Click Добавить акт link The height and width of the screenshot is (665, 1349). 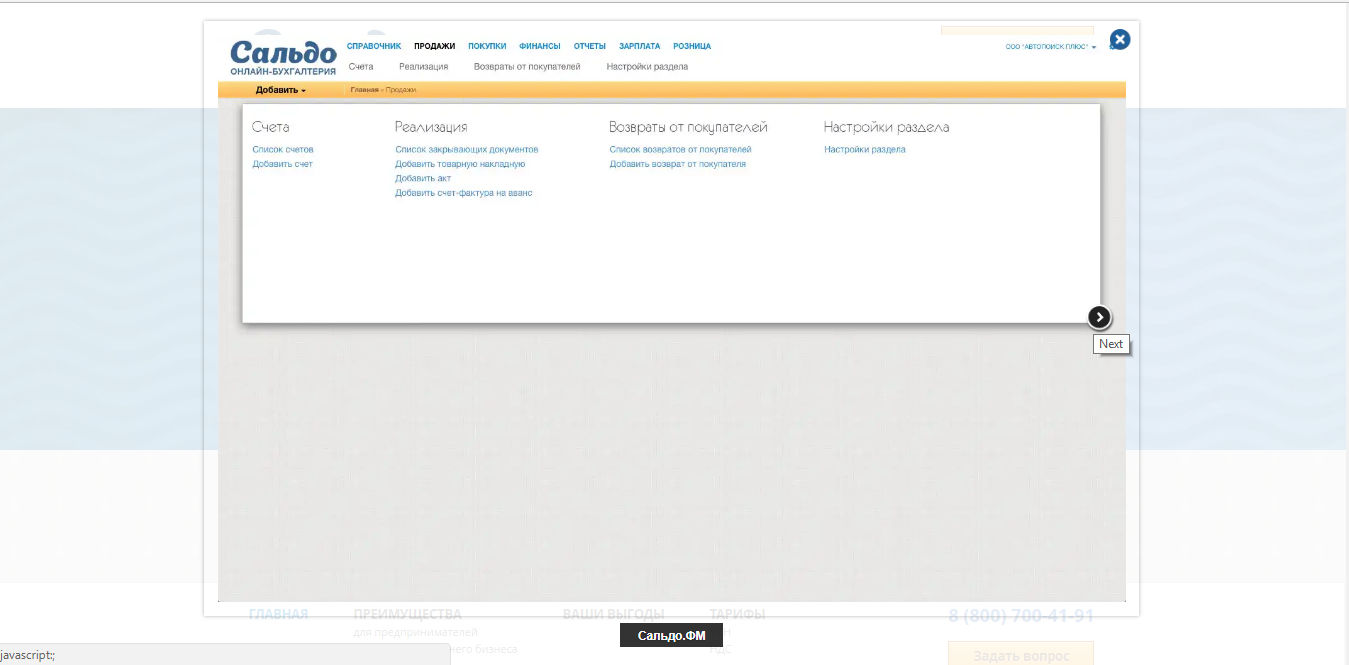pos(423,178)
